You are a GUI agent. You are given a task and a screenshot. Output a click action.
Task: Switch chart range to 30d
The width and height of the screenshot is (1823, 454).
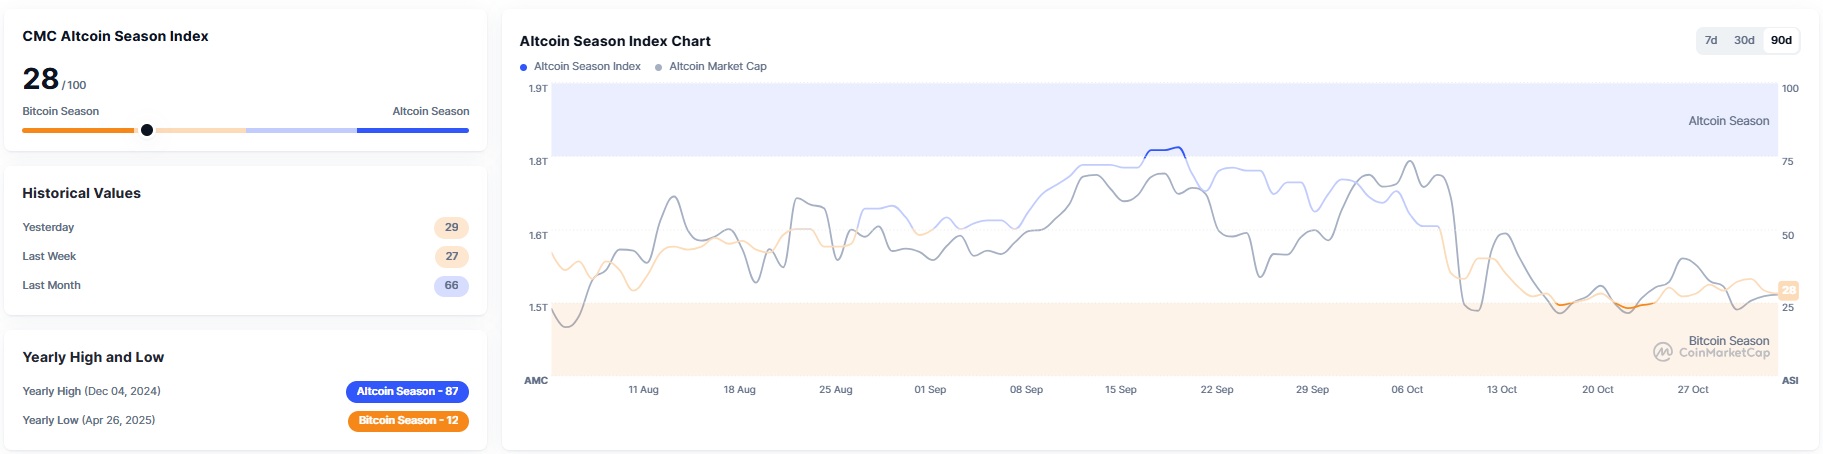(x=1744, y=40)
